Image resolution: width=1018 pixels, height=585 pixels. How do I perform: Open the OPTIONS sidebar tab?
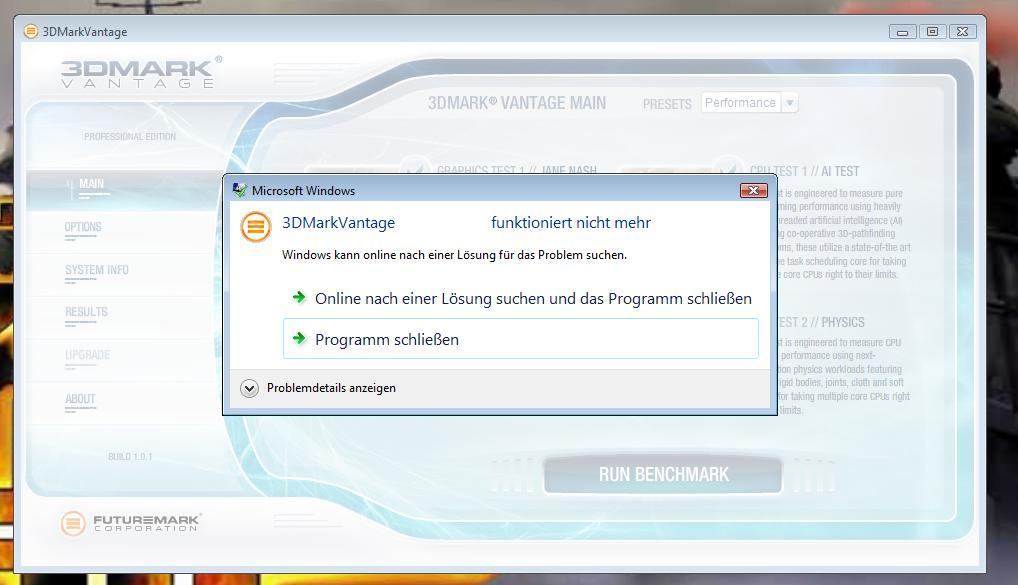pos(83,227)
